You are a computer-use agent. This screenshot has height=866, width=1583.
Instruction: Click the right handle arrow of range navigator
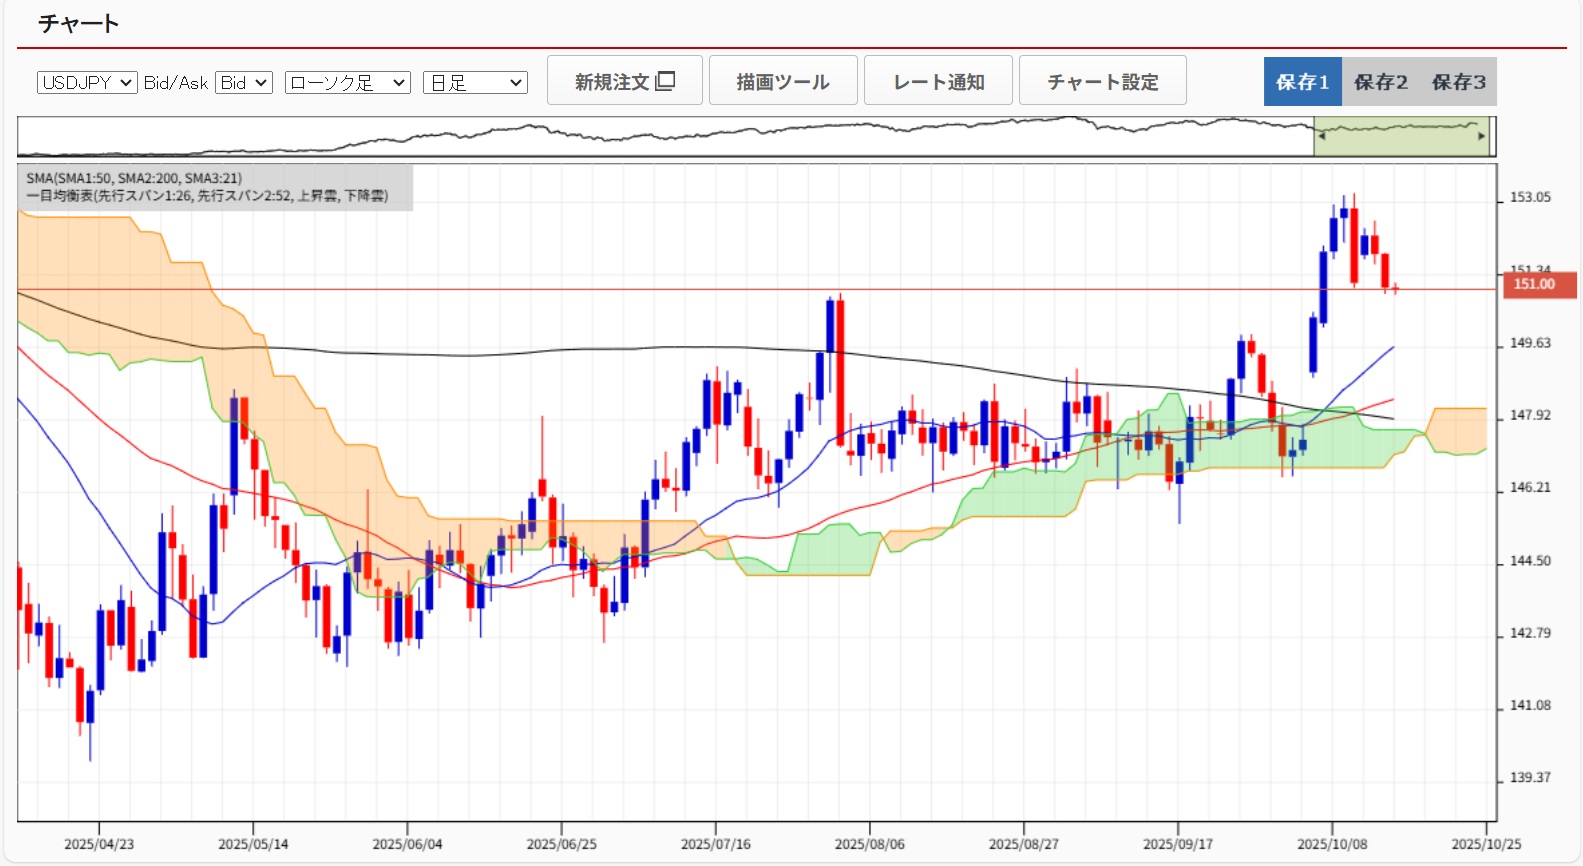(1482, 137)
